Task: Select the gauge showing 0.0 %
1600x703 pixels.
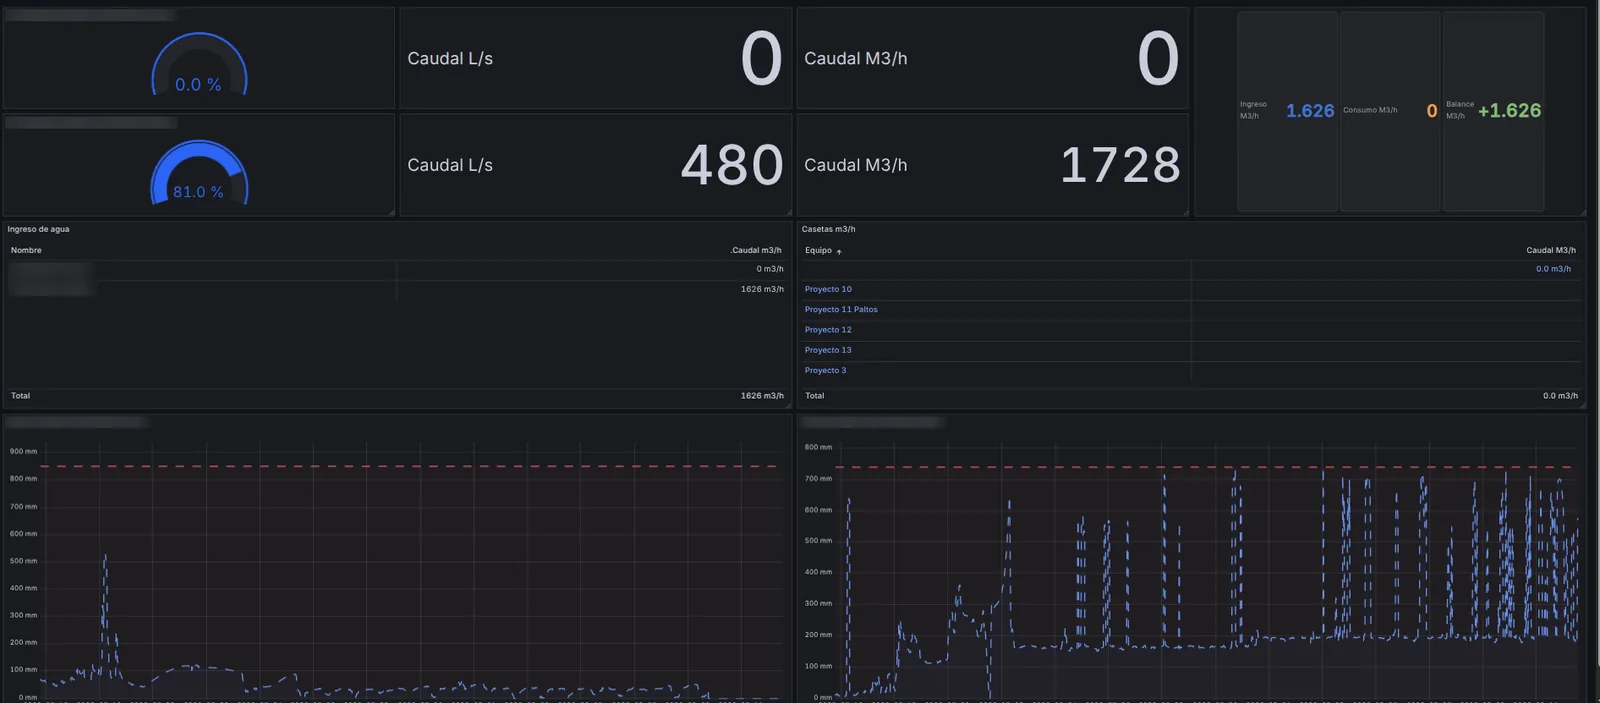Action: pyautogui.click(x=199, y=66)
